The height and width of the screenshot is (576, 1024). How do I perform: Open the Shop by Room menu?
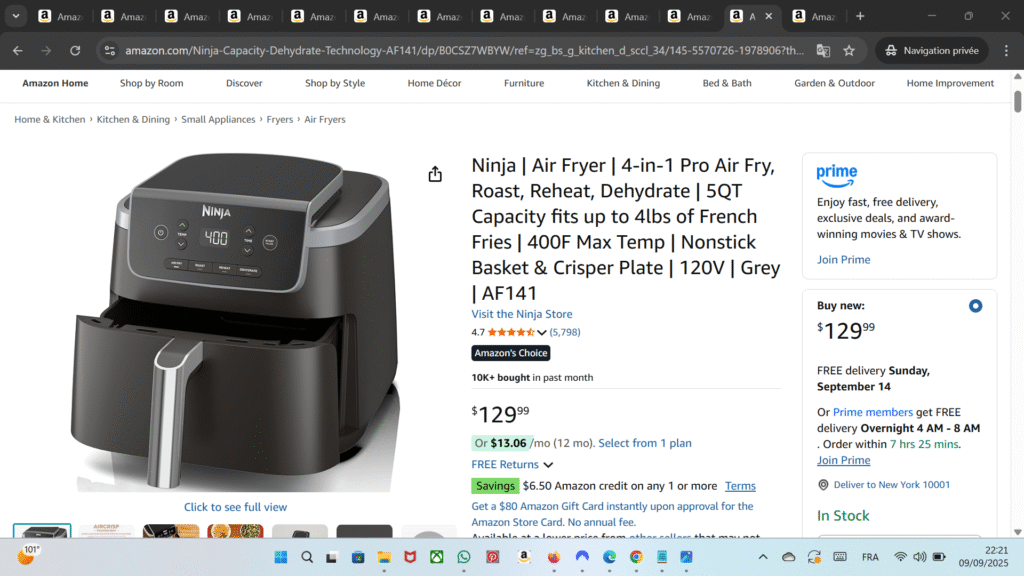click(x=151, y=83)
